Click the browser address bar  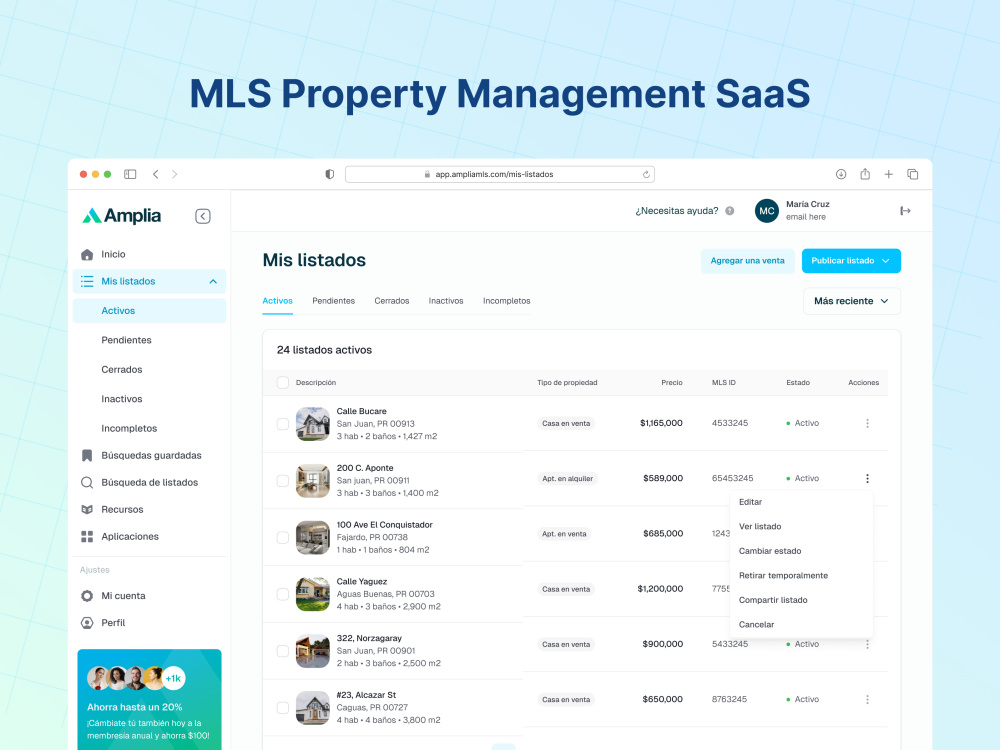tap(499, 174)
